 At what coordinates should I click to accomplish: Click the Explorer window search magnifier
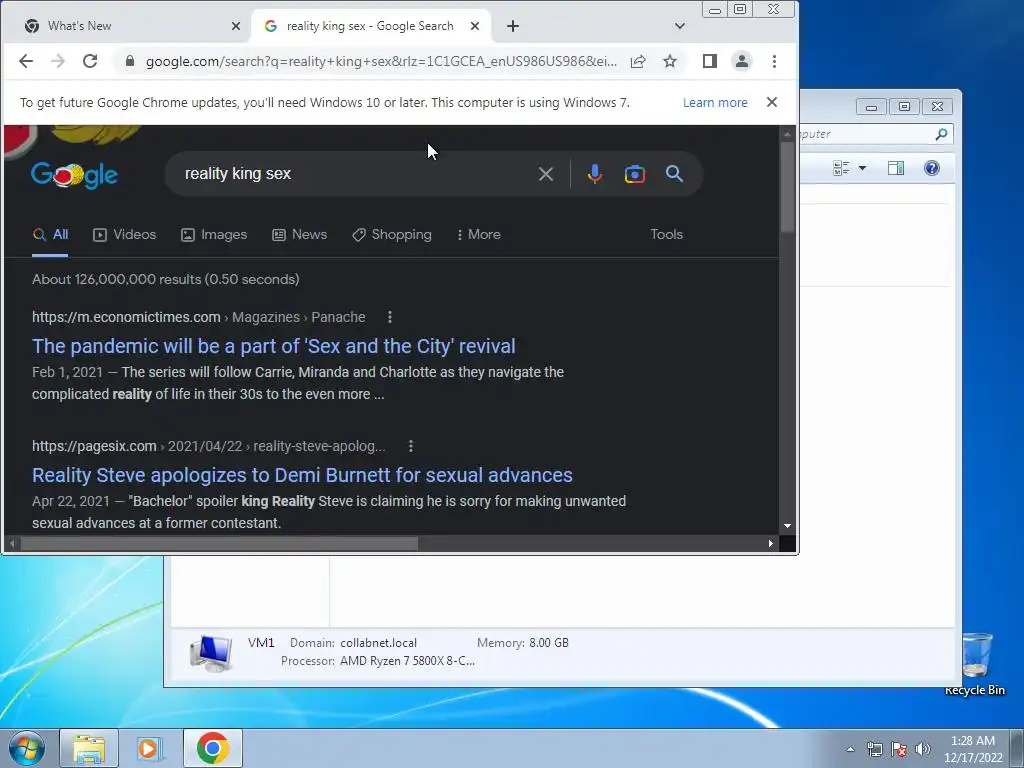[941, 134]
